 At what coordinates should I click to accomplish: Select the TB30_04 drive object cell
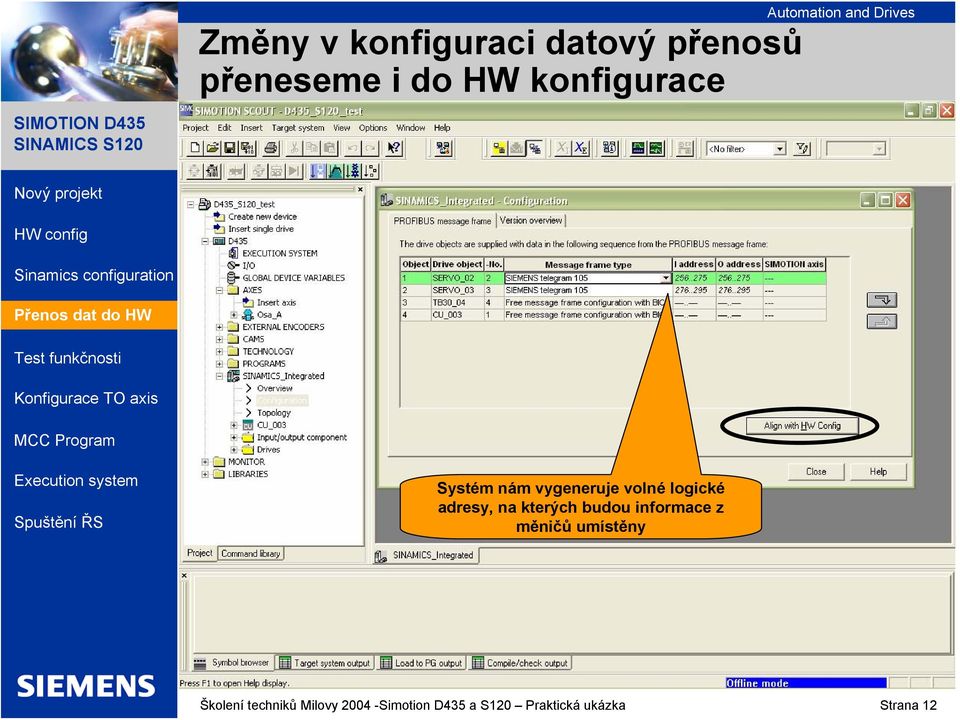(457, 302)
